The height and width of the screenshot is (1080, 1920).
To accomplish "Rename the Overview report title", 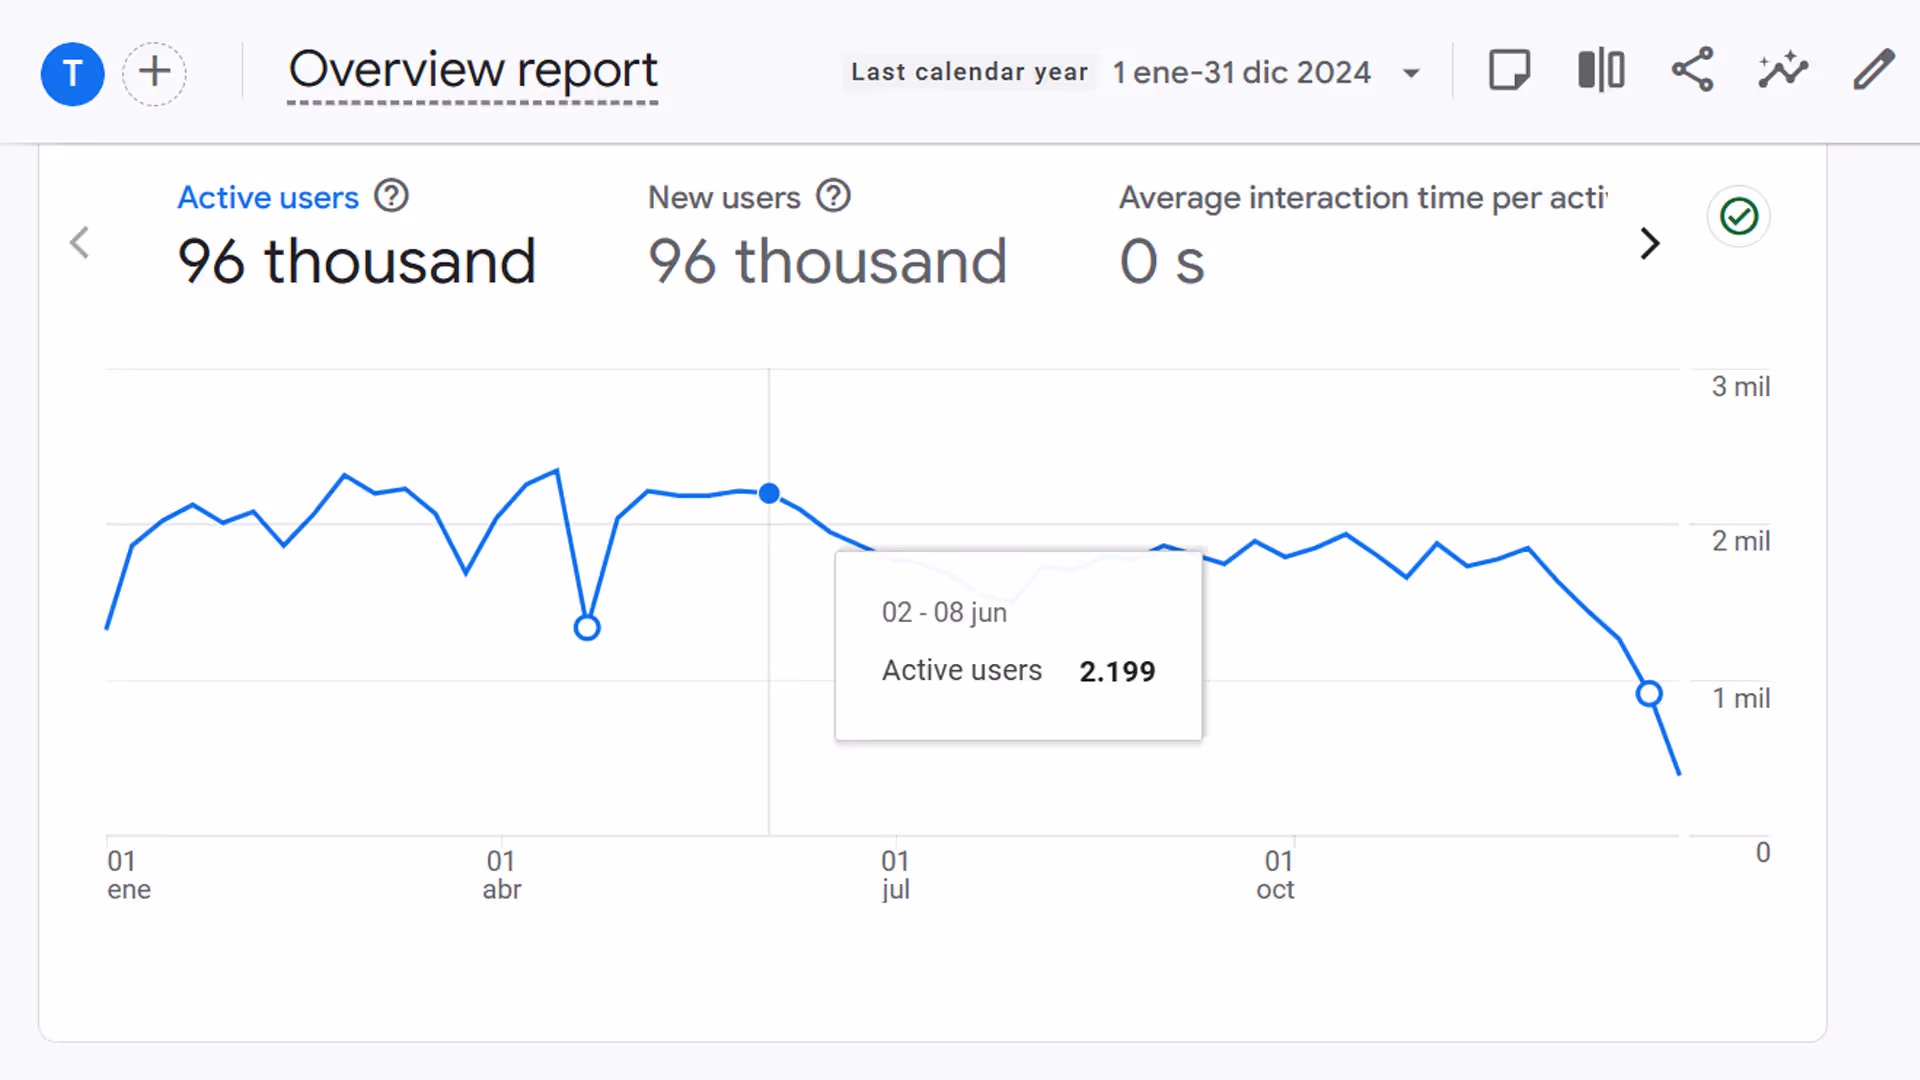I will (472, 70).
